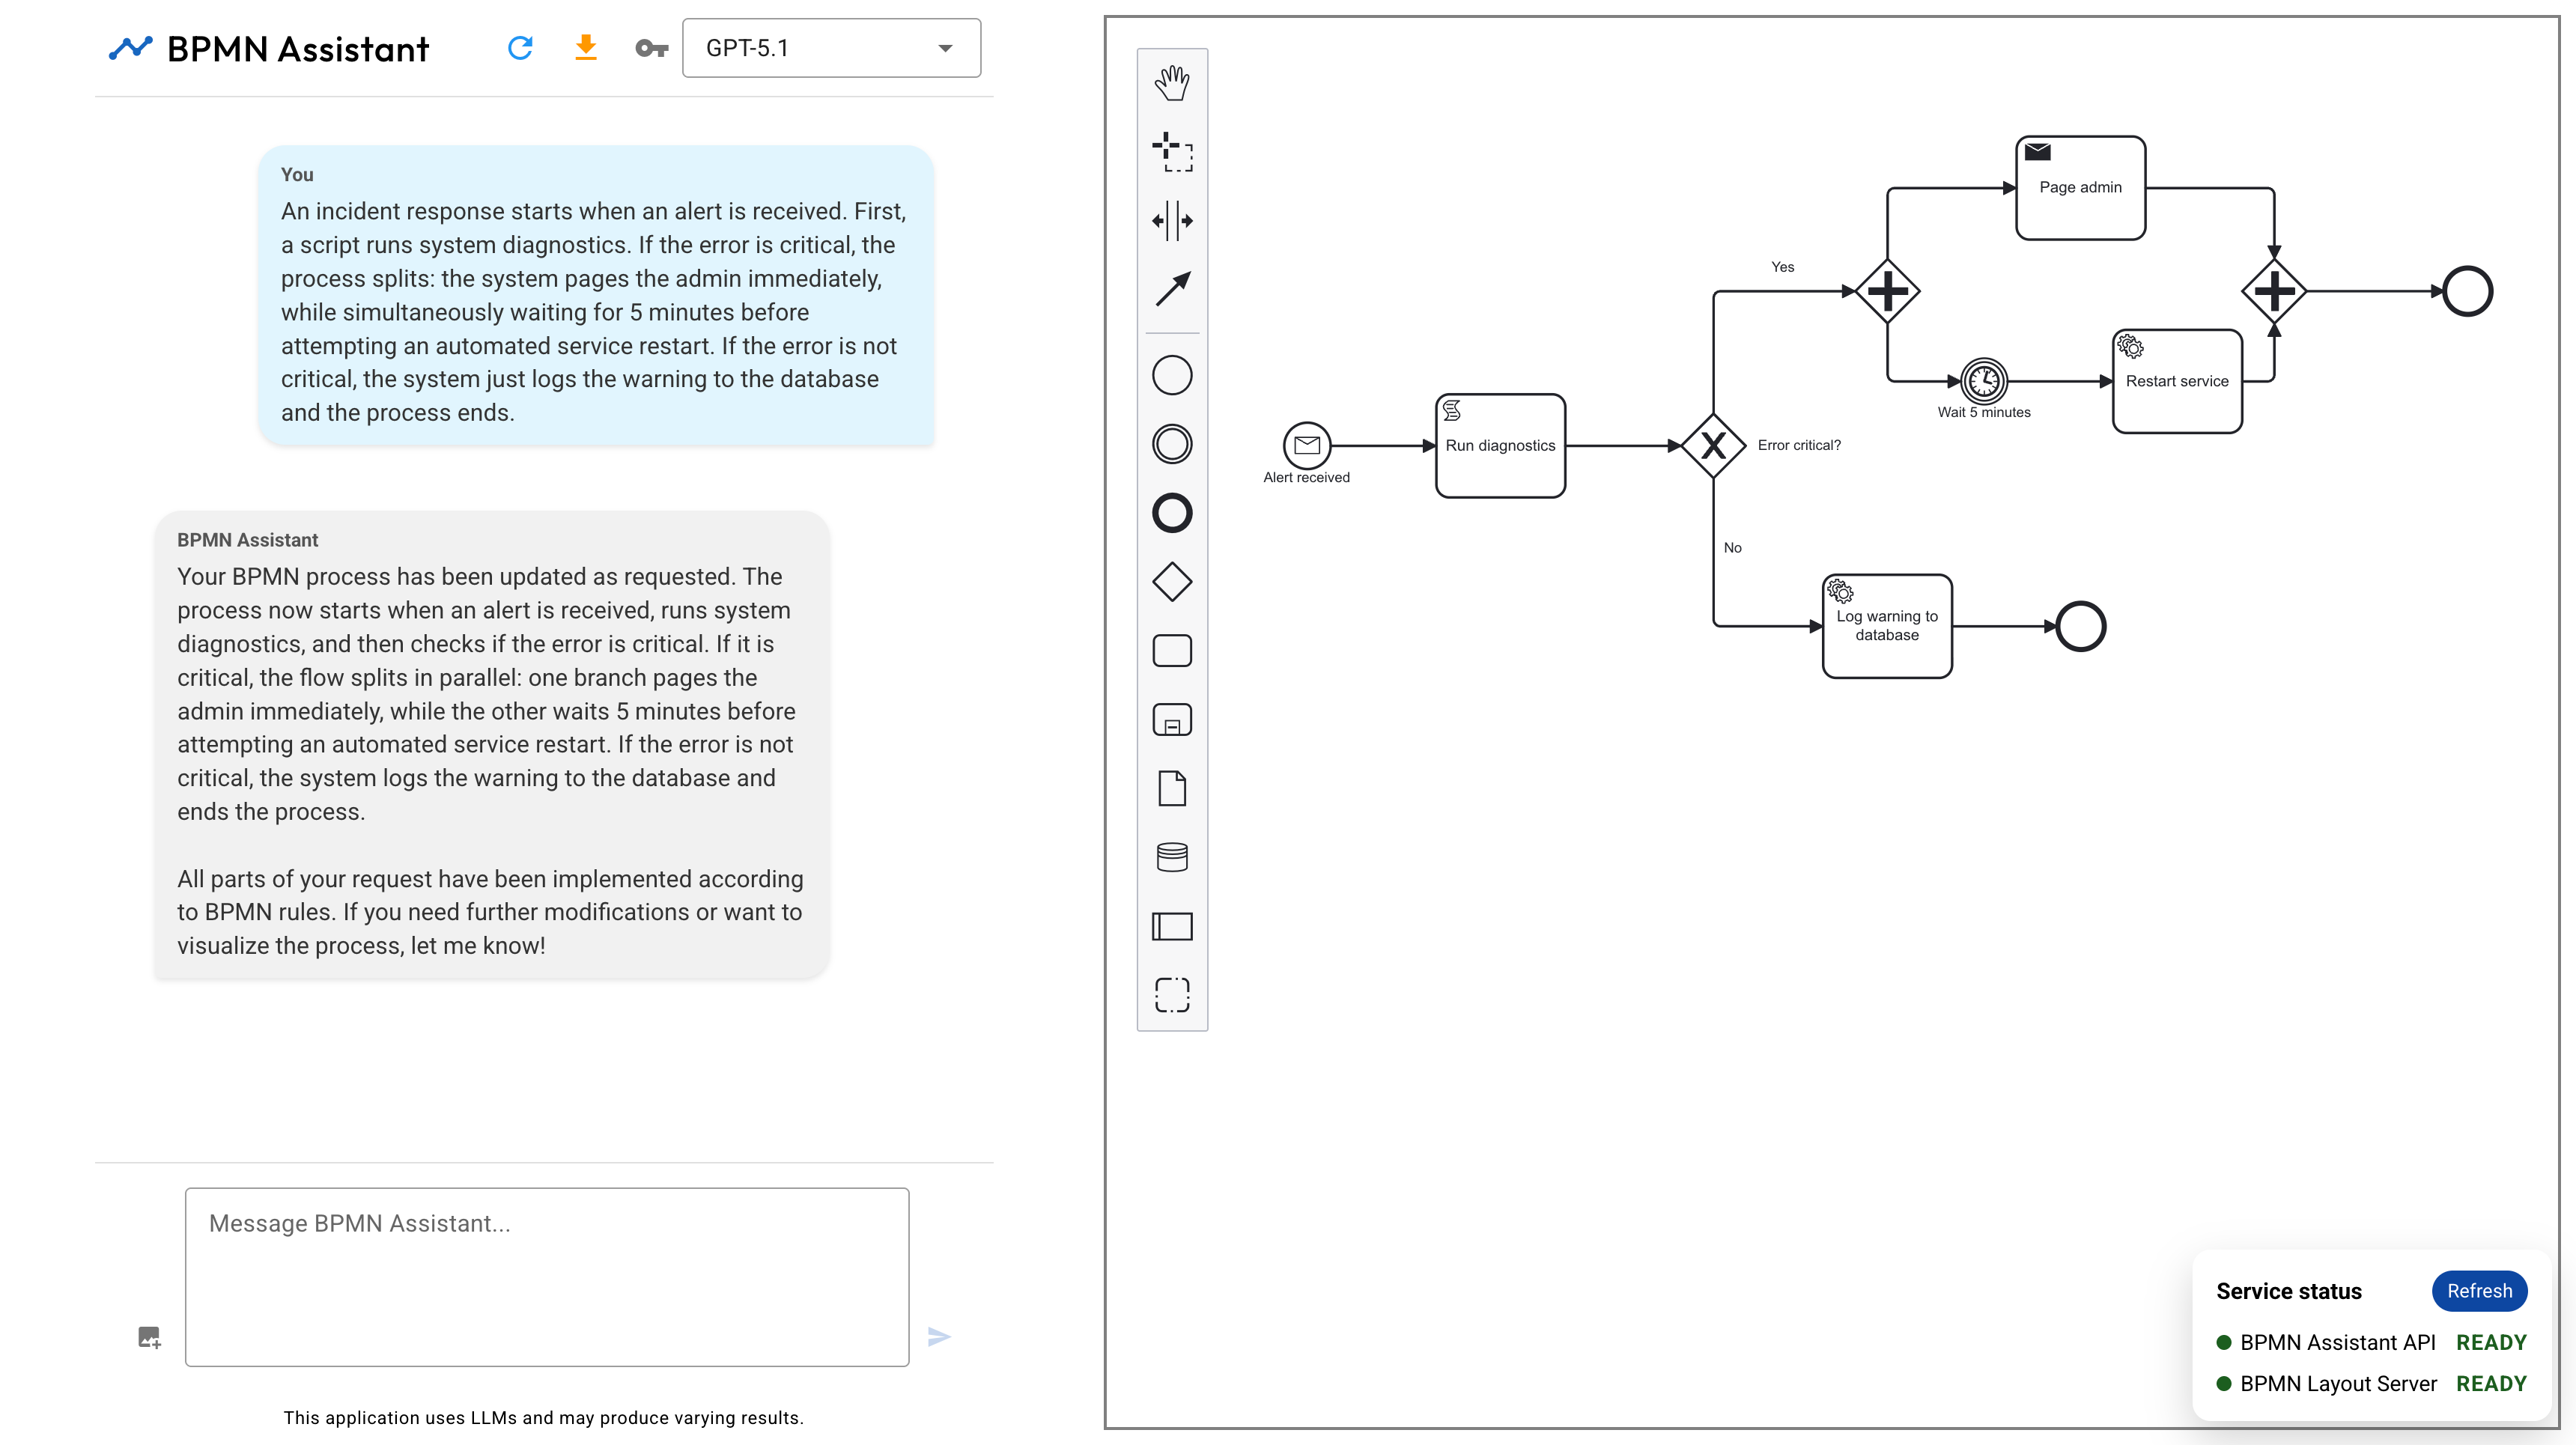Focus the Message BPMN Assistant input
The image size is (2576, 1445).
click(547, 1276)
